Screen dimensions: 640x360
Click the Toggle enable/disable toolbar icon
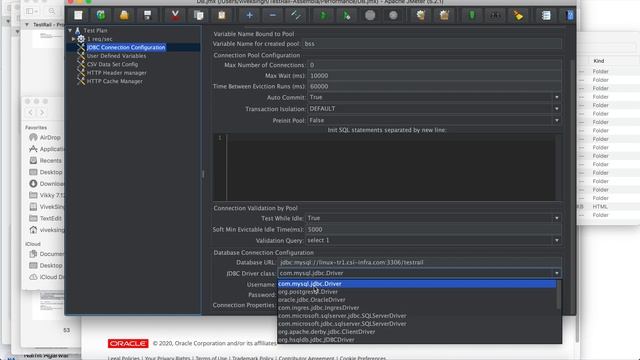296,16
